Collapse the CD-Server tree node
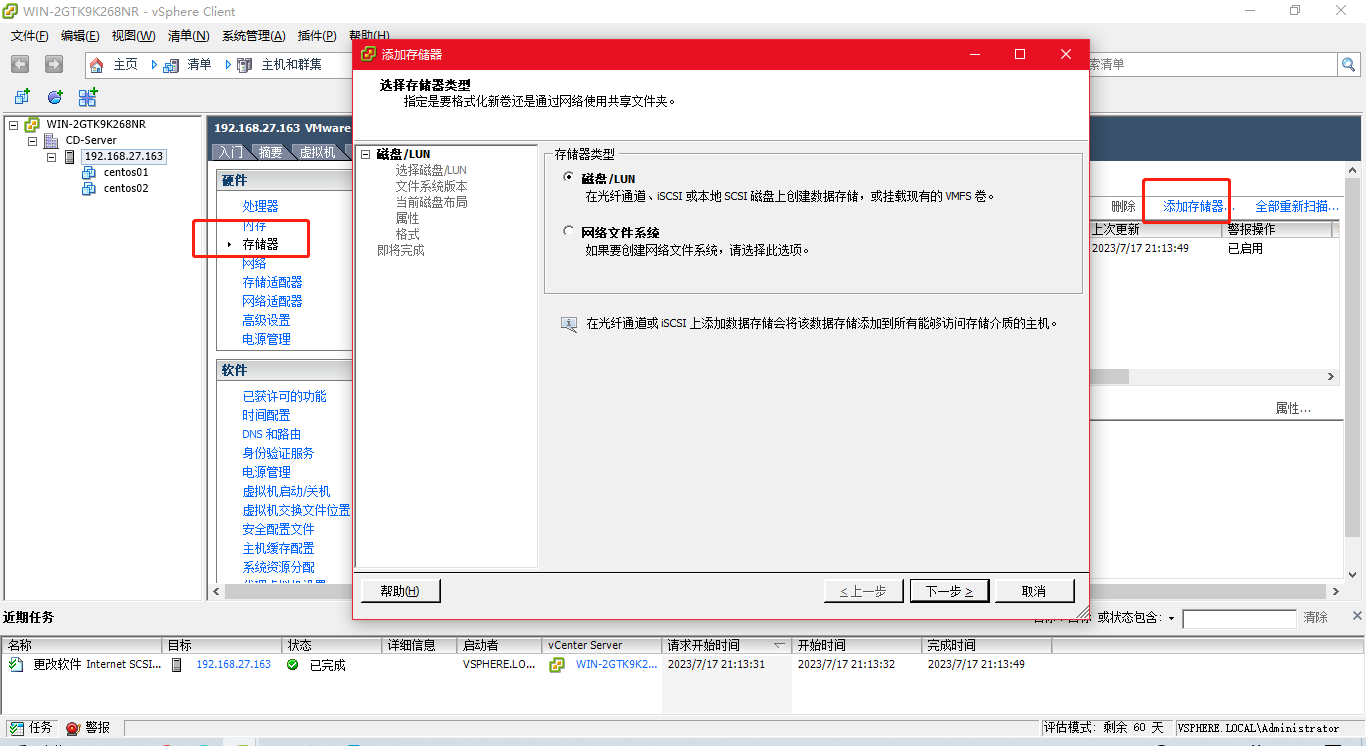1366x746 pixels. [33, 141]
